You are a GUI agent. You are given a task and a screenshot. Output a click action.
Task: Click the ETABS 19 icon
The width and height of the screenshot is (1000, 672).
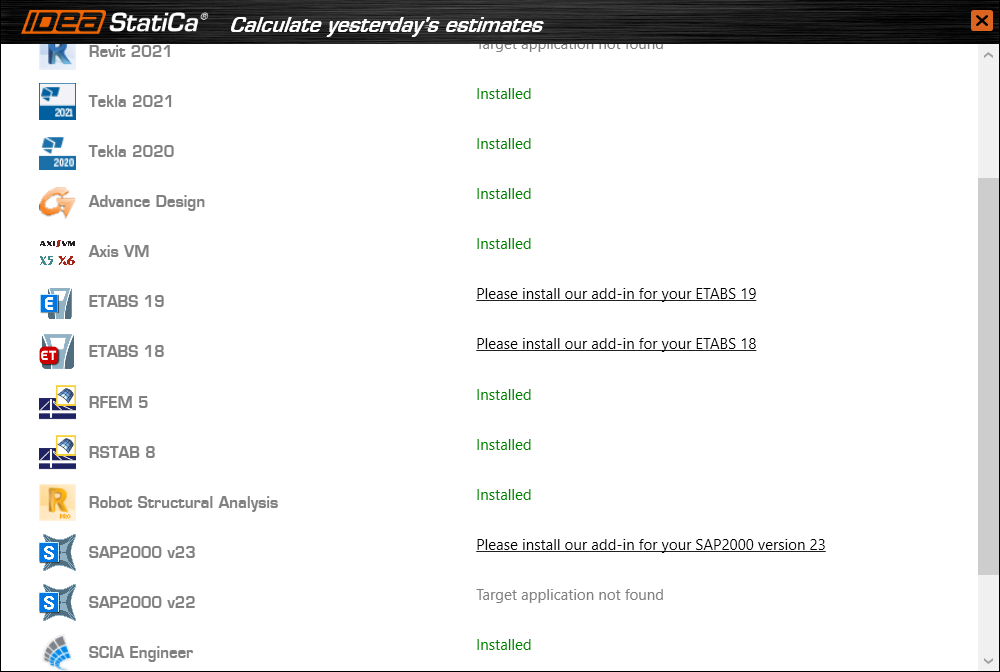[x=57, y=302]
